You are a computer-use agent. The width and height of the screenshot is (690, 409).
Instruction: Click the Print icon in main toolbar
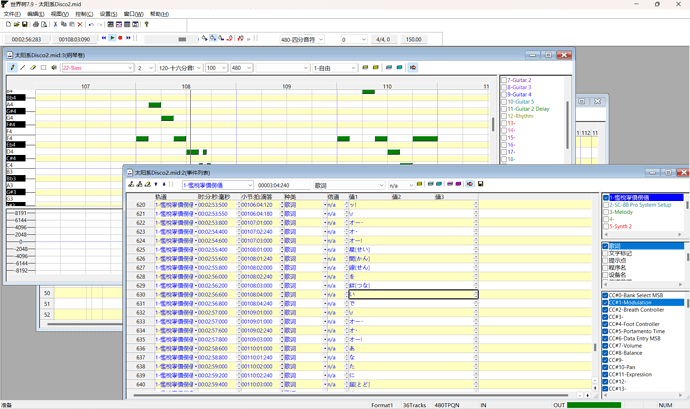(36, 25)
